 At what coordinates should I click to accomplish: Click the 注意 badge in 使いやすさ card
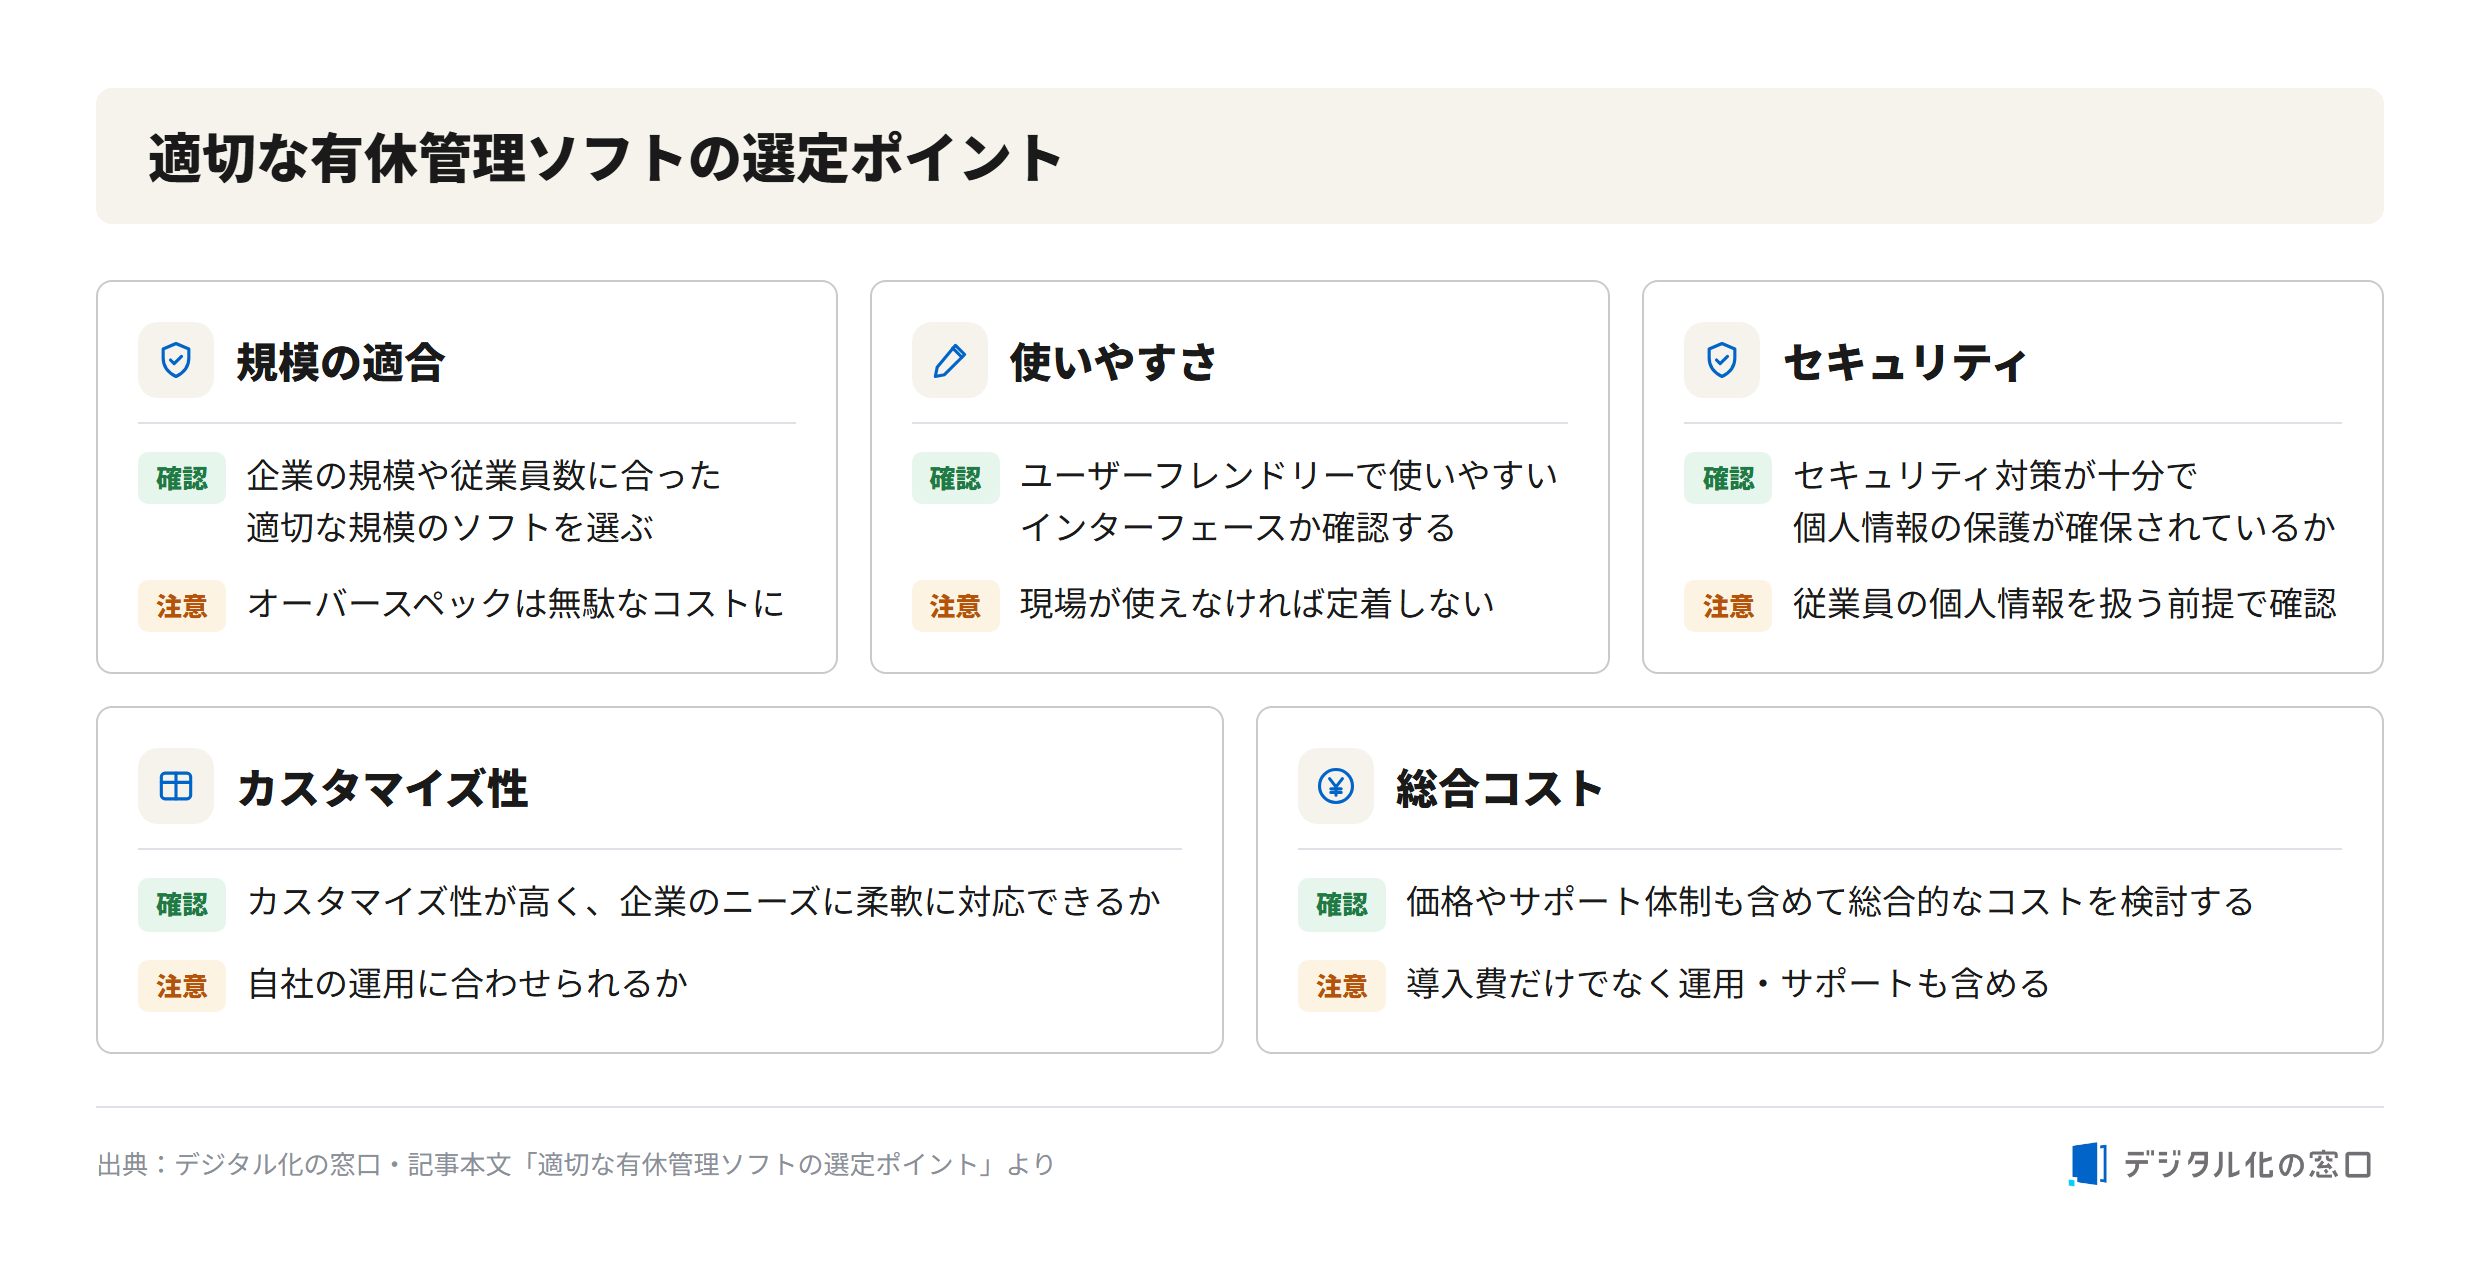[955, 606]
